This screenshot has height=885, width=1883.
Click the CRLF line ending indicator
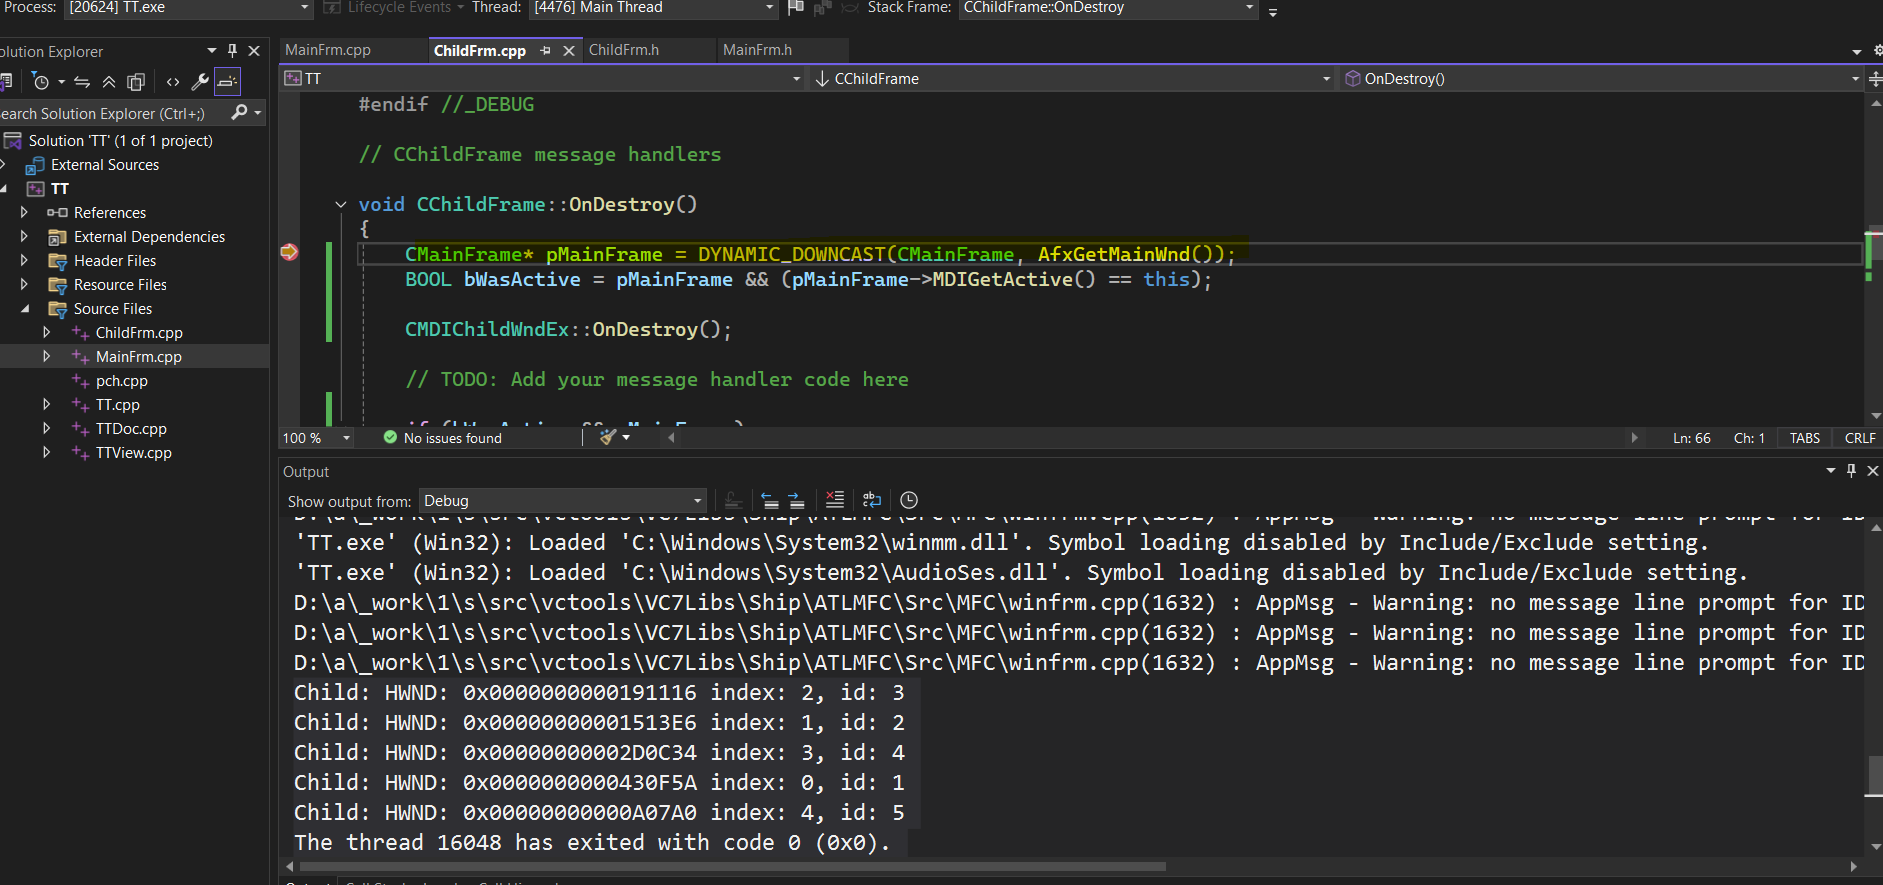1860,438
